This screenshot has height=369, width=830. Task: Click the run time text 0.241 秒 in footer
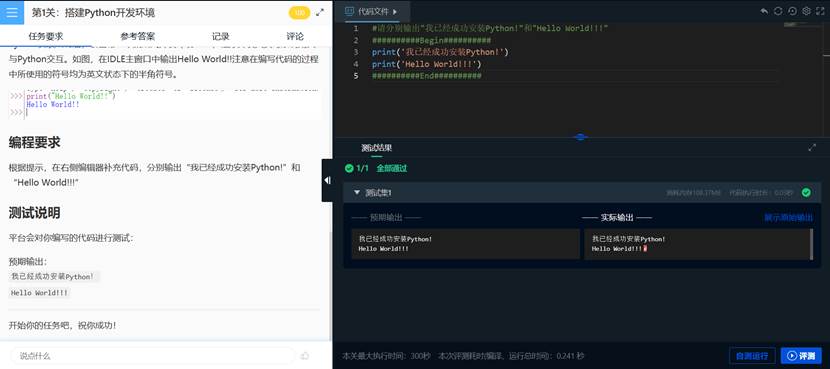click(570, 356)
